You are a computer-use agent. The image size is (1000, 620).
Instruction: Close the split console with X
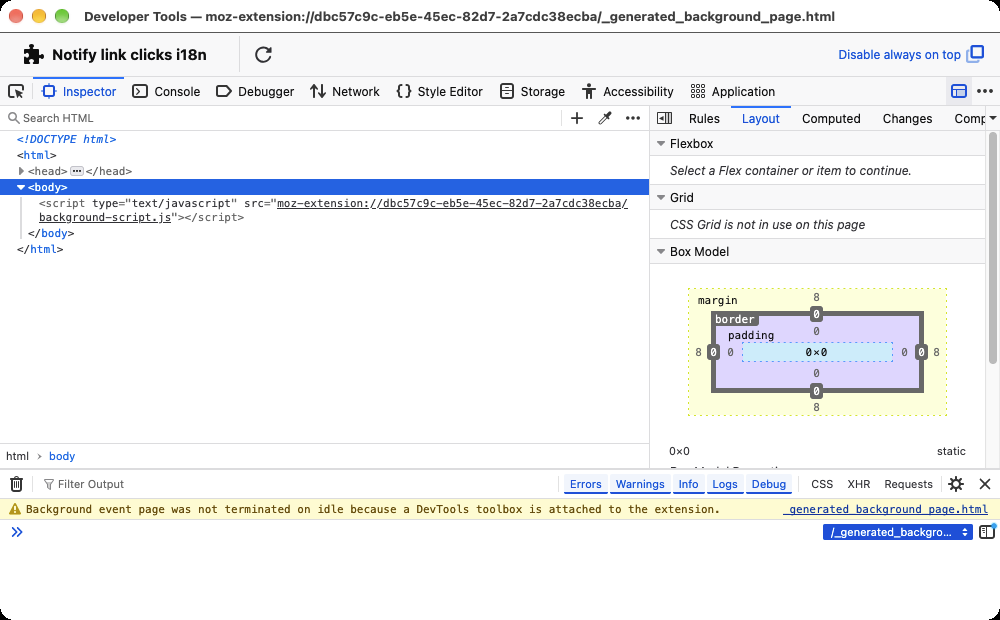pyautogui.click(x=985, y=484)
